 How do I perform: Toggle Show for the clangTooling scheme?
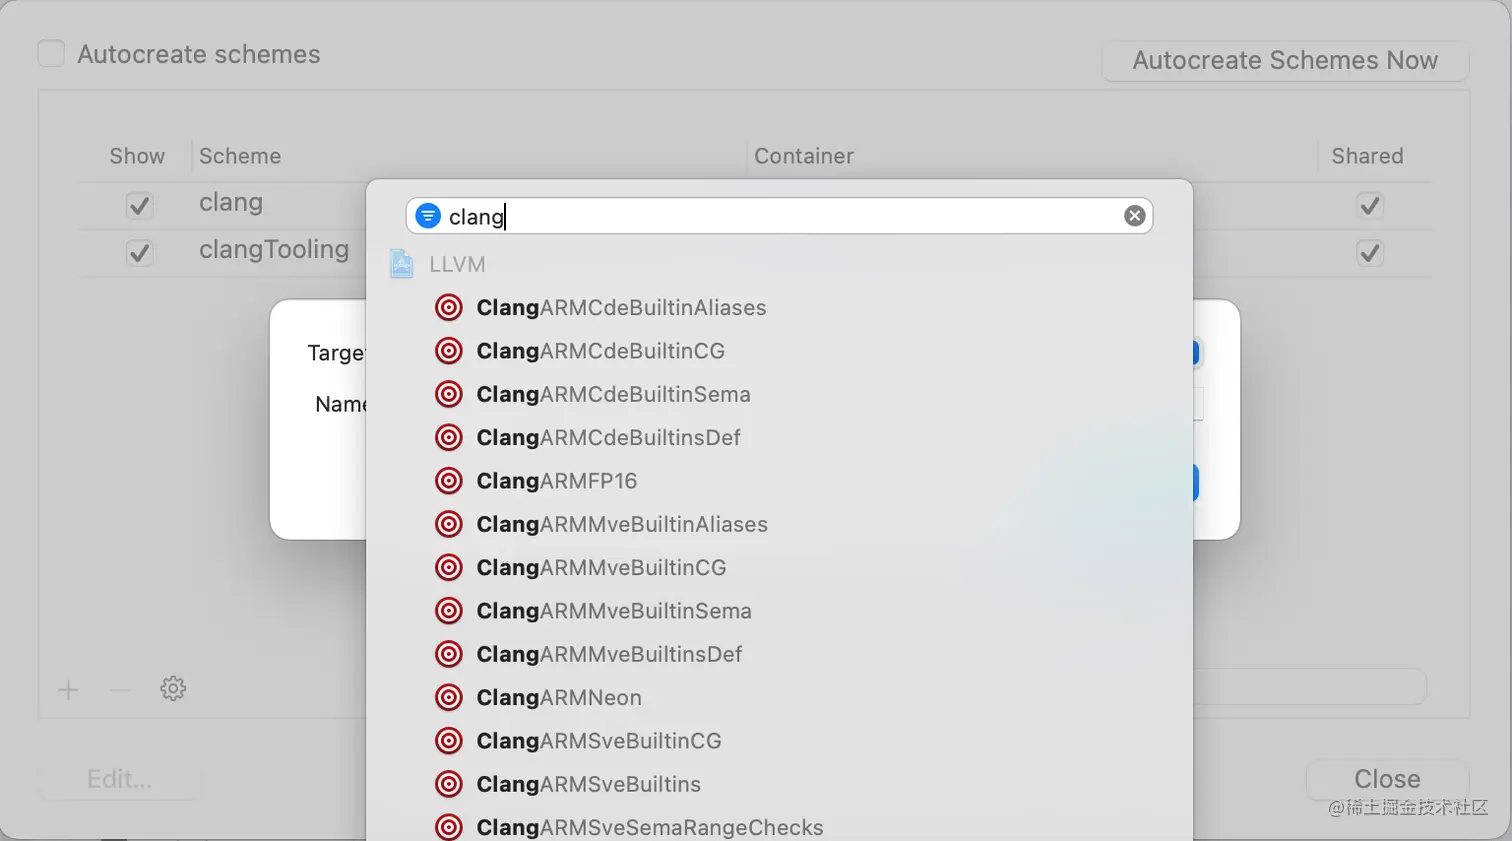[139, 253]
